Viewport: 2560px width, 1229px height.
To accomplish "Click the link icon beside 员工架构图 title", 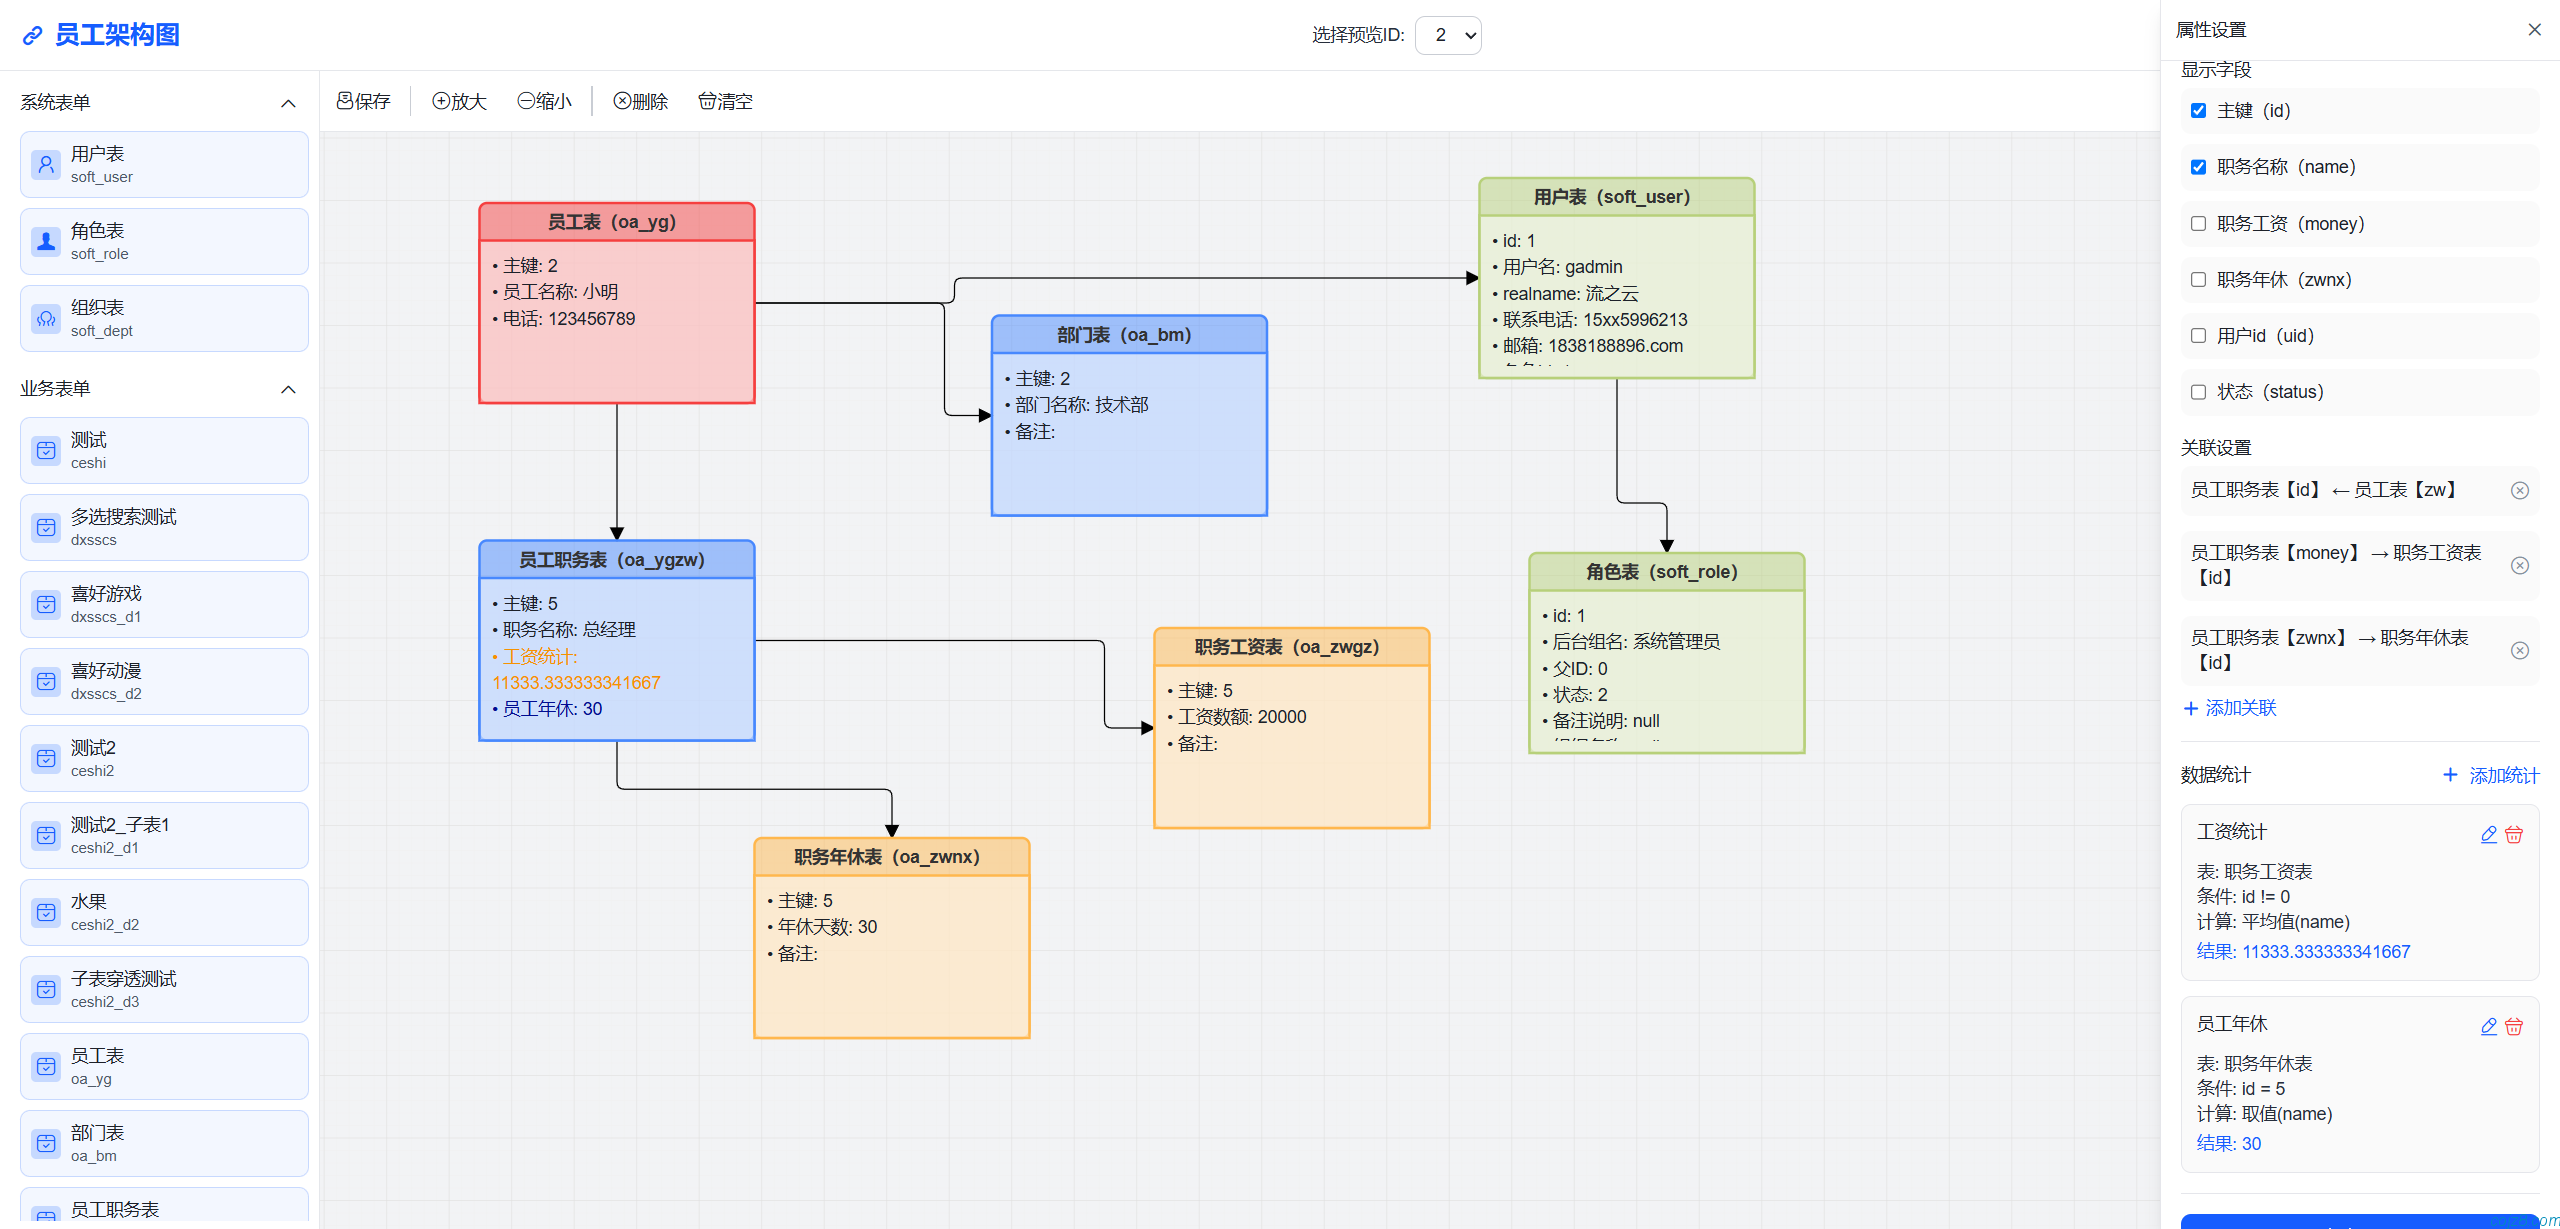I will (33, 35).
